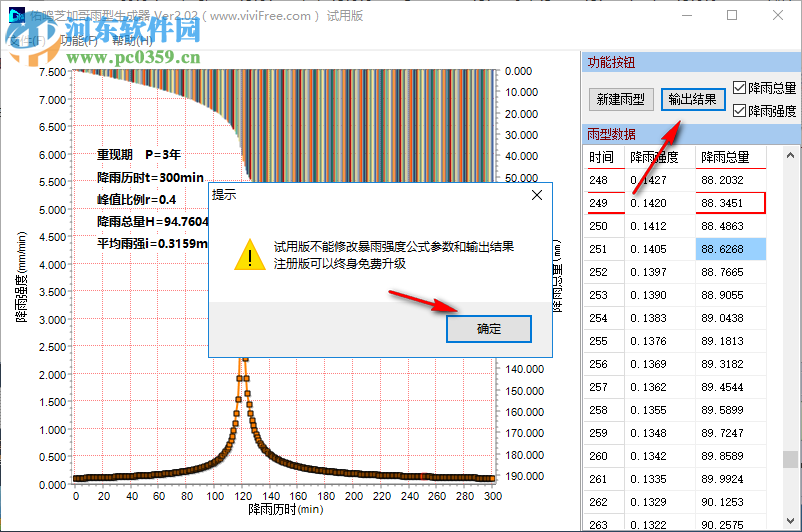
Task: Select time cell 256
Action: (x=604, y=364)
